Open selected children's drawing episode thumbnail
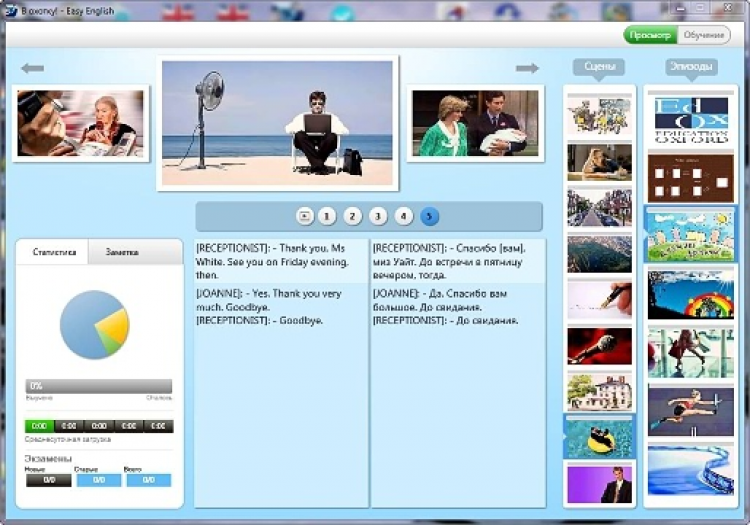 691,234
